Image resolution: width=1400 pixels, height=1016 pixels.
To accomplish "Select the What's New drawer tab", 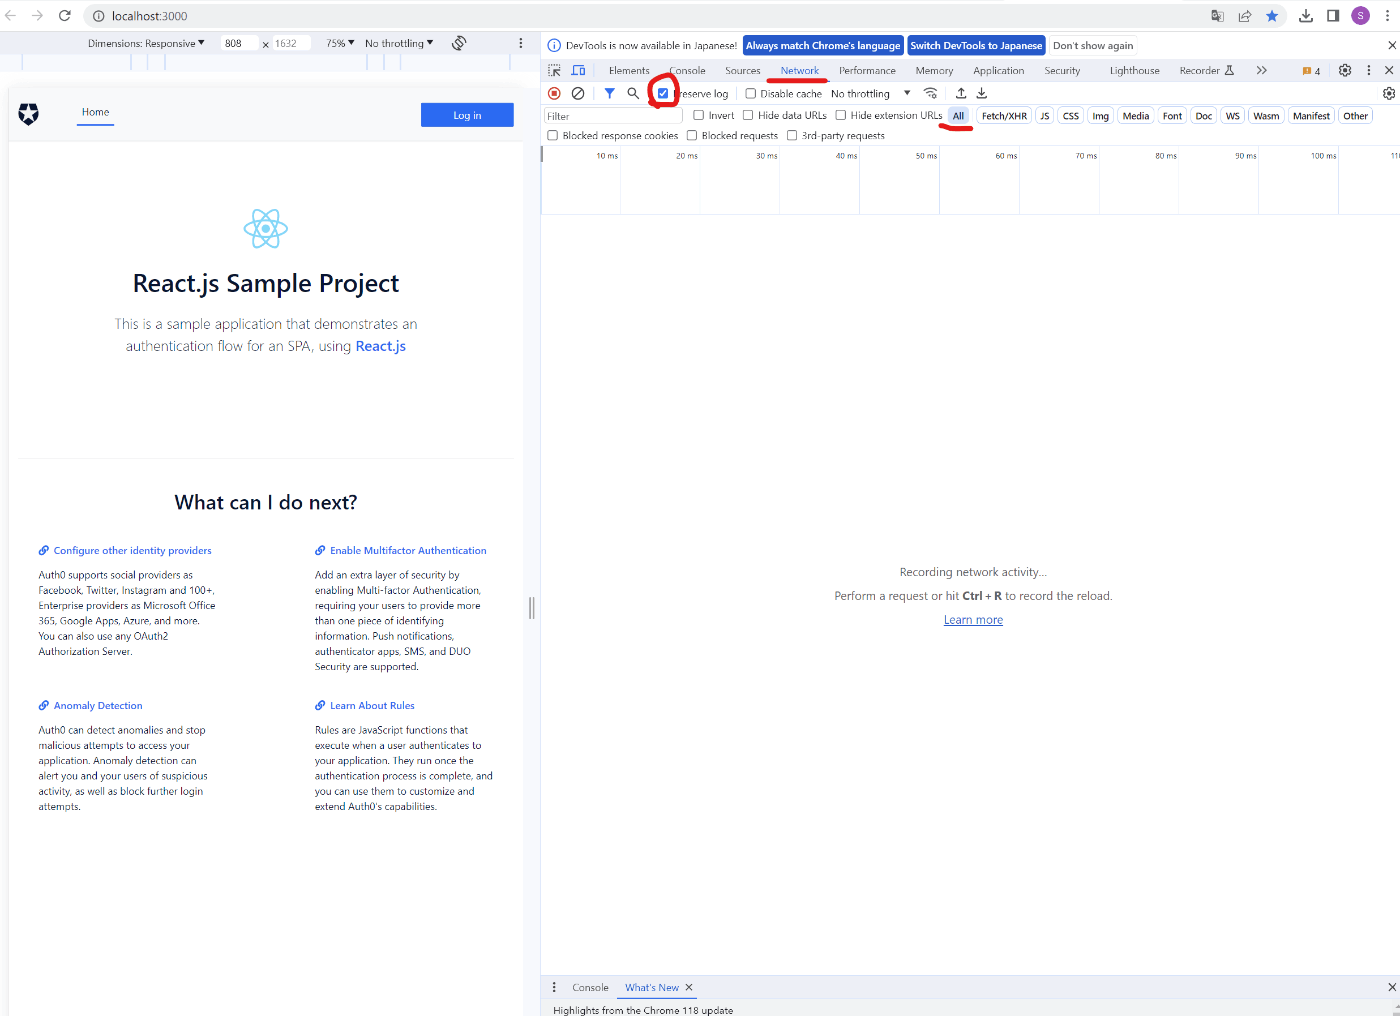I will click(652, 988).
